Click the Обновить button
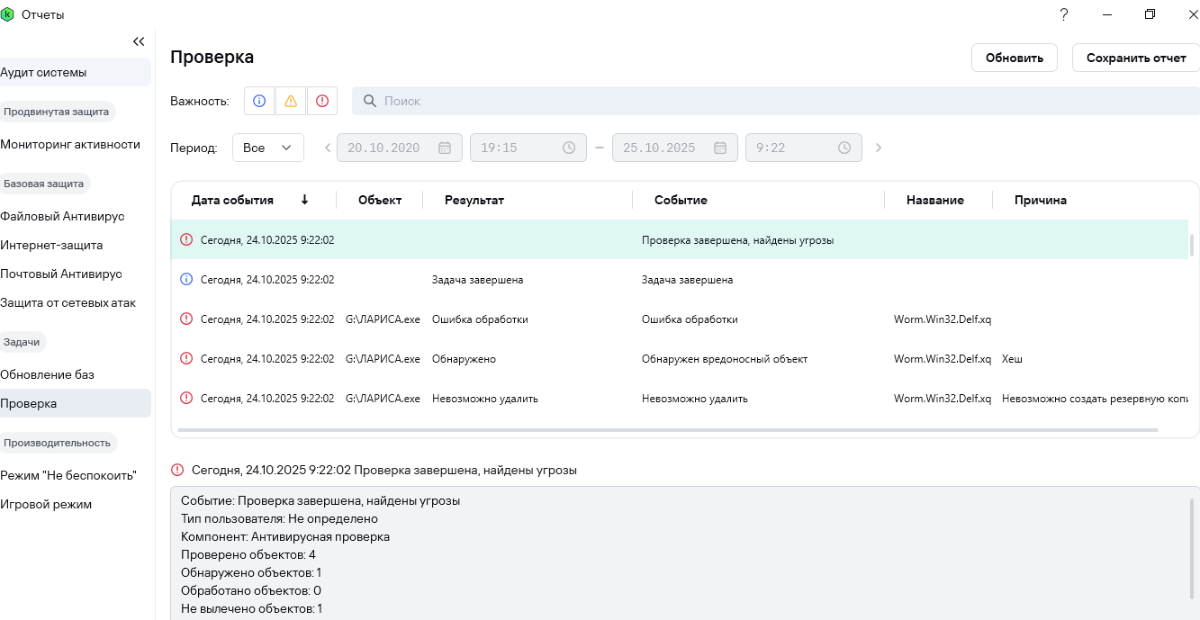The height and width of the screenshot is (620, 1200). (x=1014, y=58)
